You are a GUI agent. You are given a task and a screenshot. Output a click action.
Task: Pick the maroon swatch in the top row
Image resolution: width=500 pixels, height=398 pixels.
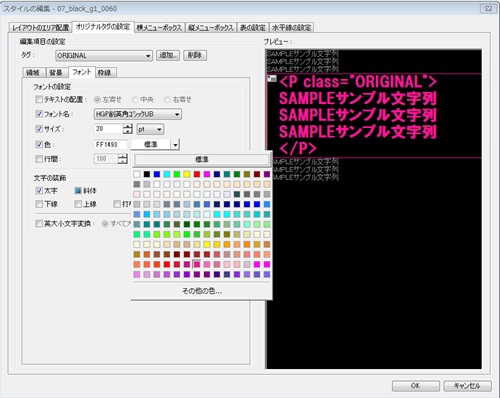[257, 174]
